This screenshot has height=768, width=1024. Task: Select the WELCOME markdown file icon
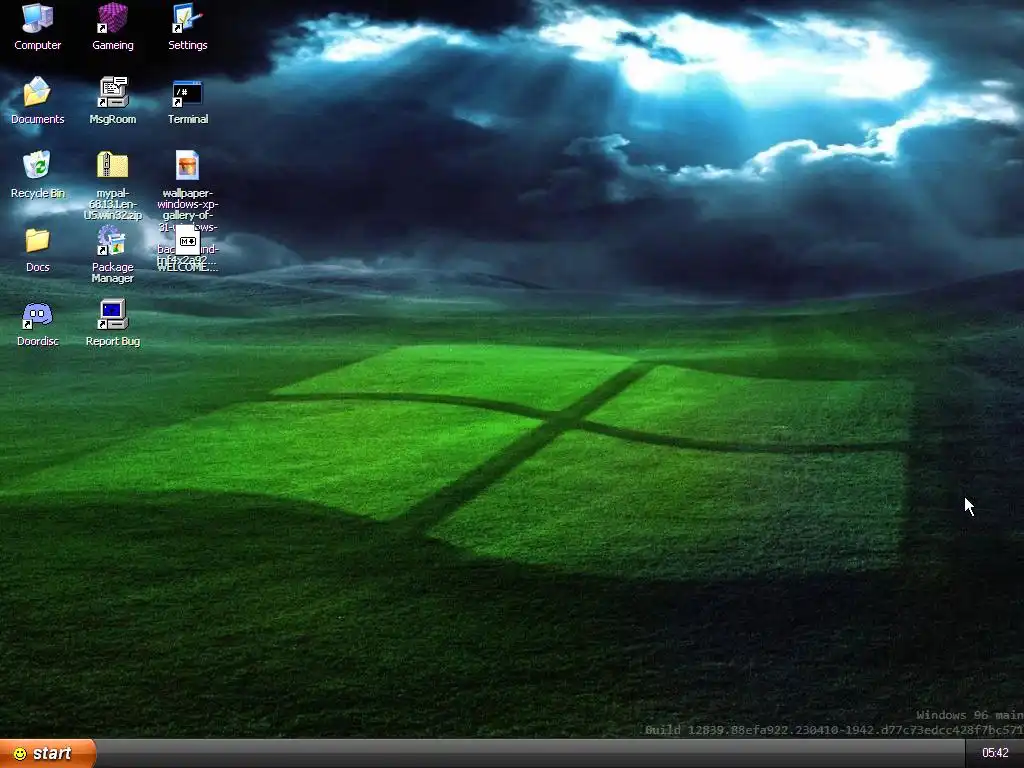(x=187, y=240)
